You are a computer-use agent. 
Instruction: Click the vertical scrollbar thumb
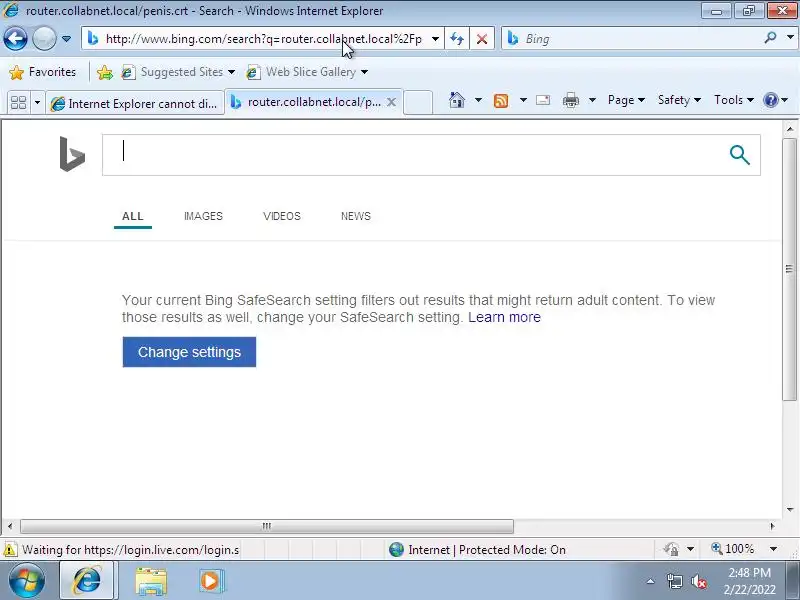pos(789,268)
